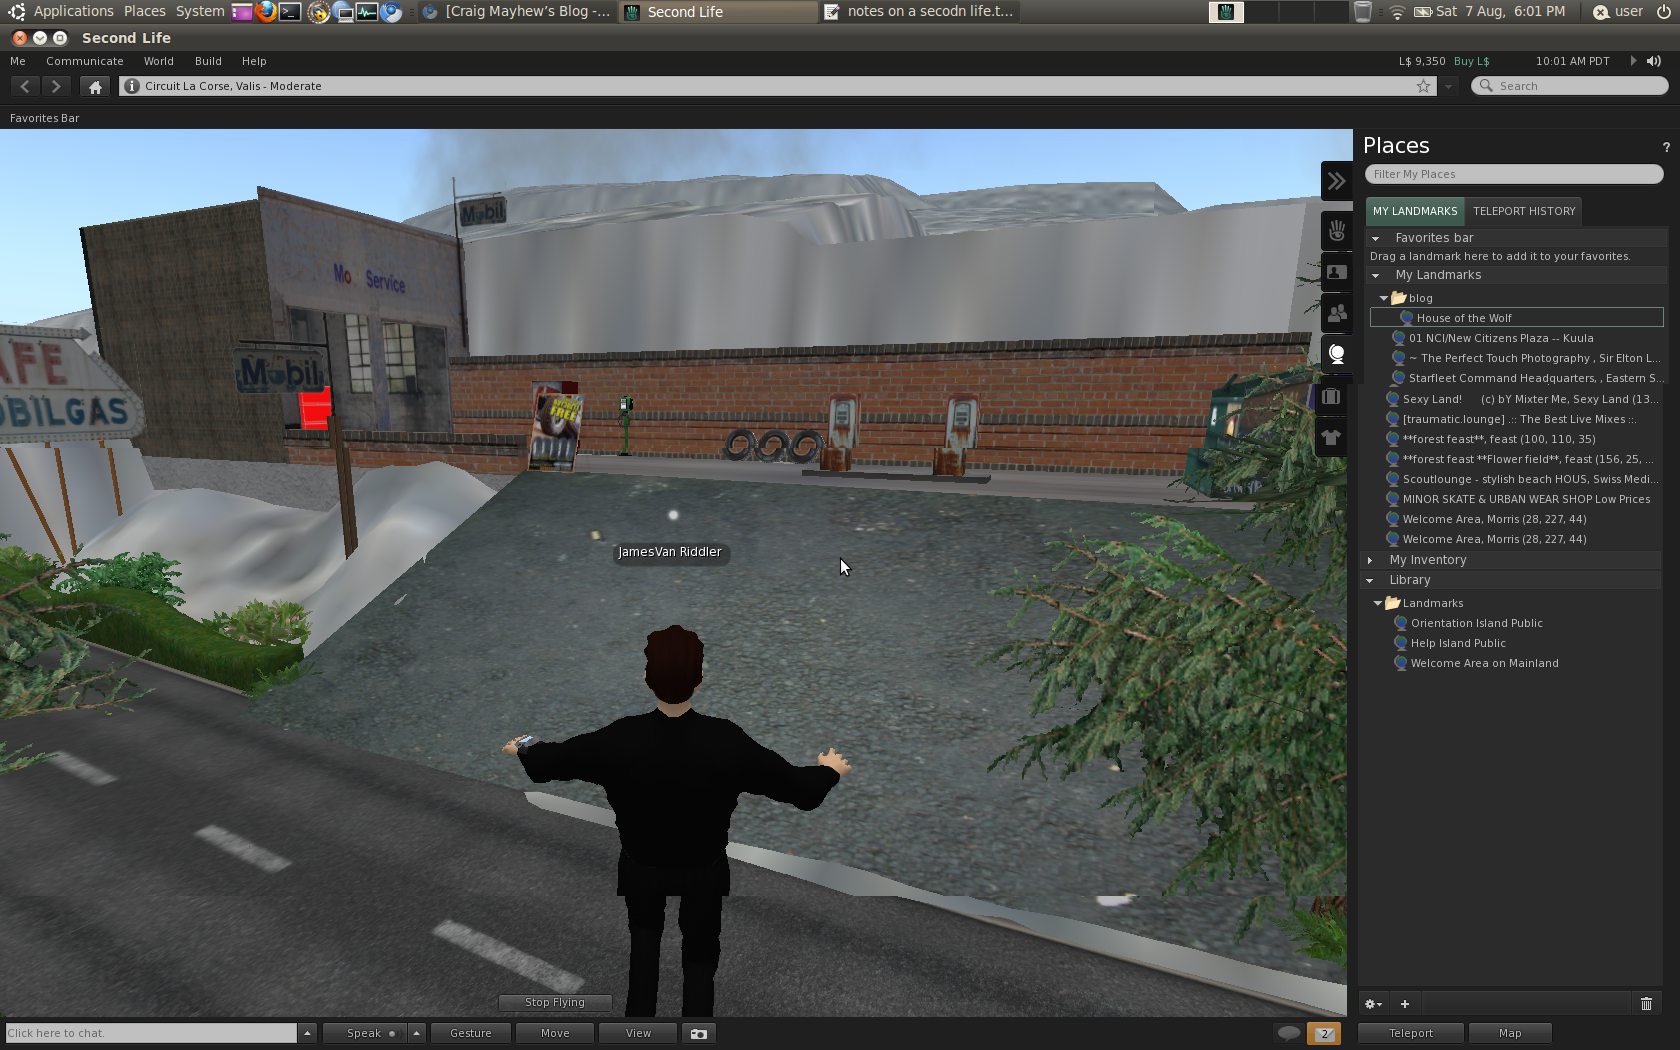Click the home icon in the navigation bar

95,87
